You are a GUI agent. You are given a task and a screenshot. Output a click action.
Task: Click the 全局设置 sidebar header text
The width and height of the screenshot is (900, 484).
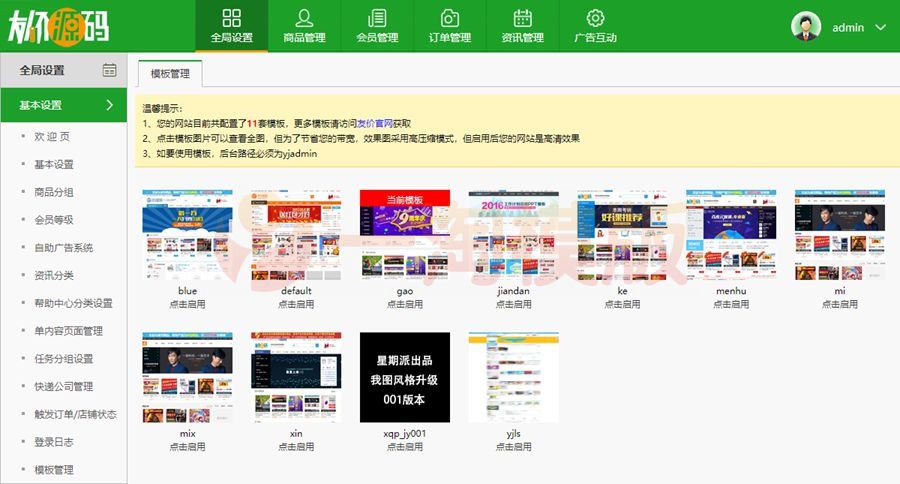pos(42,70)
